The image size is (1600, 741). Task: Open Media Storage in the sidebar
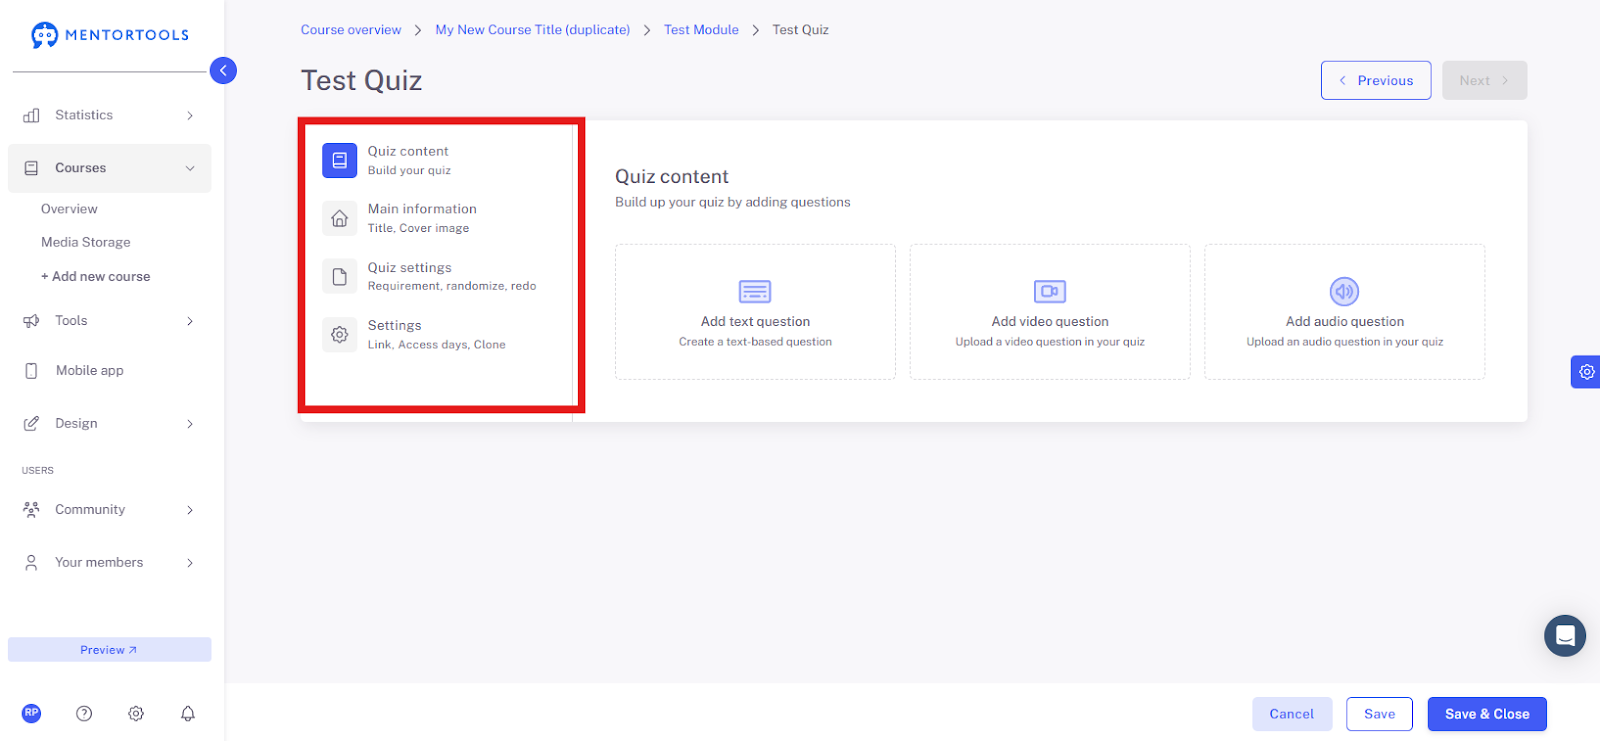pyautogui.click(x=86, y=242)
